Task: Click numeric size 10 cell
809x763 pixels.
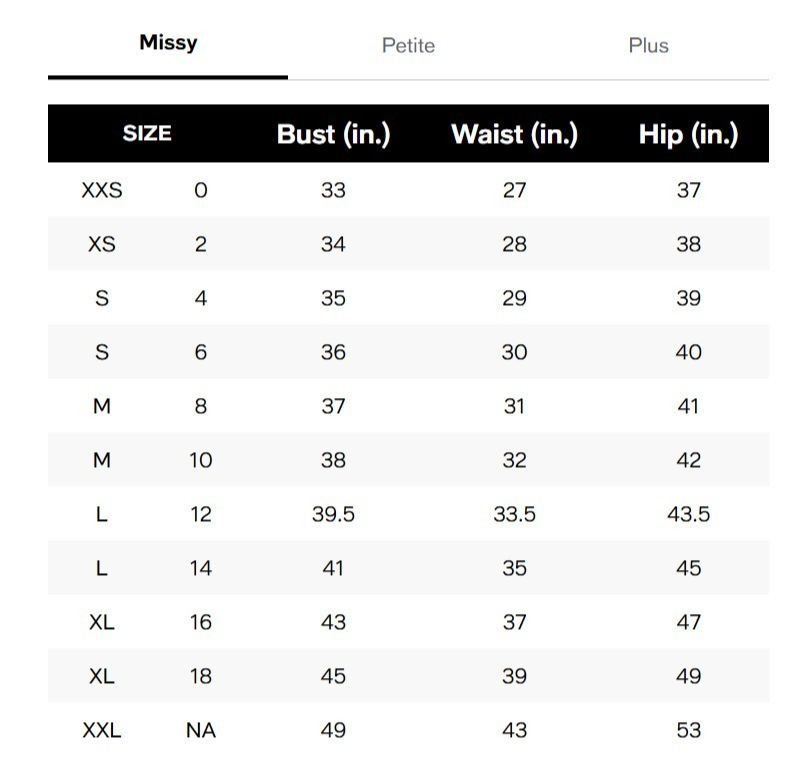Action: click(x=201, y=460)
